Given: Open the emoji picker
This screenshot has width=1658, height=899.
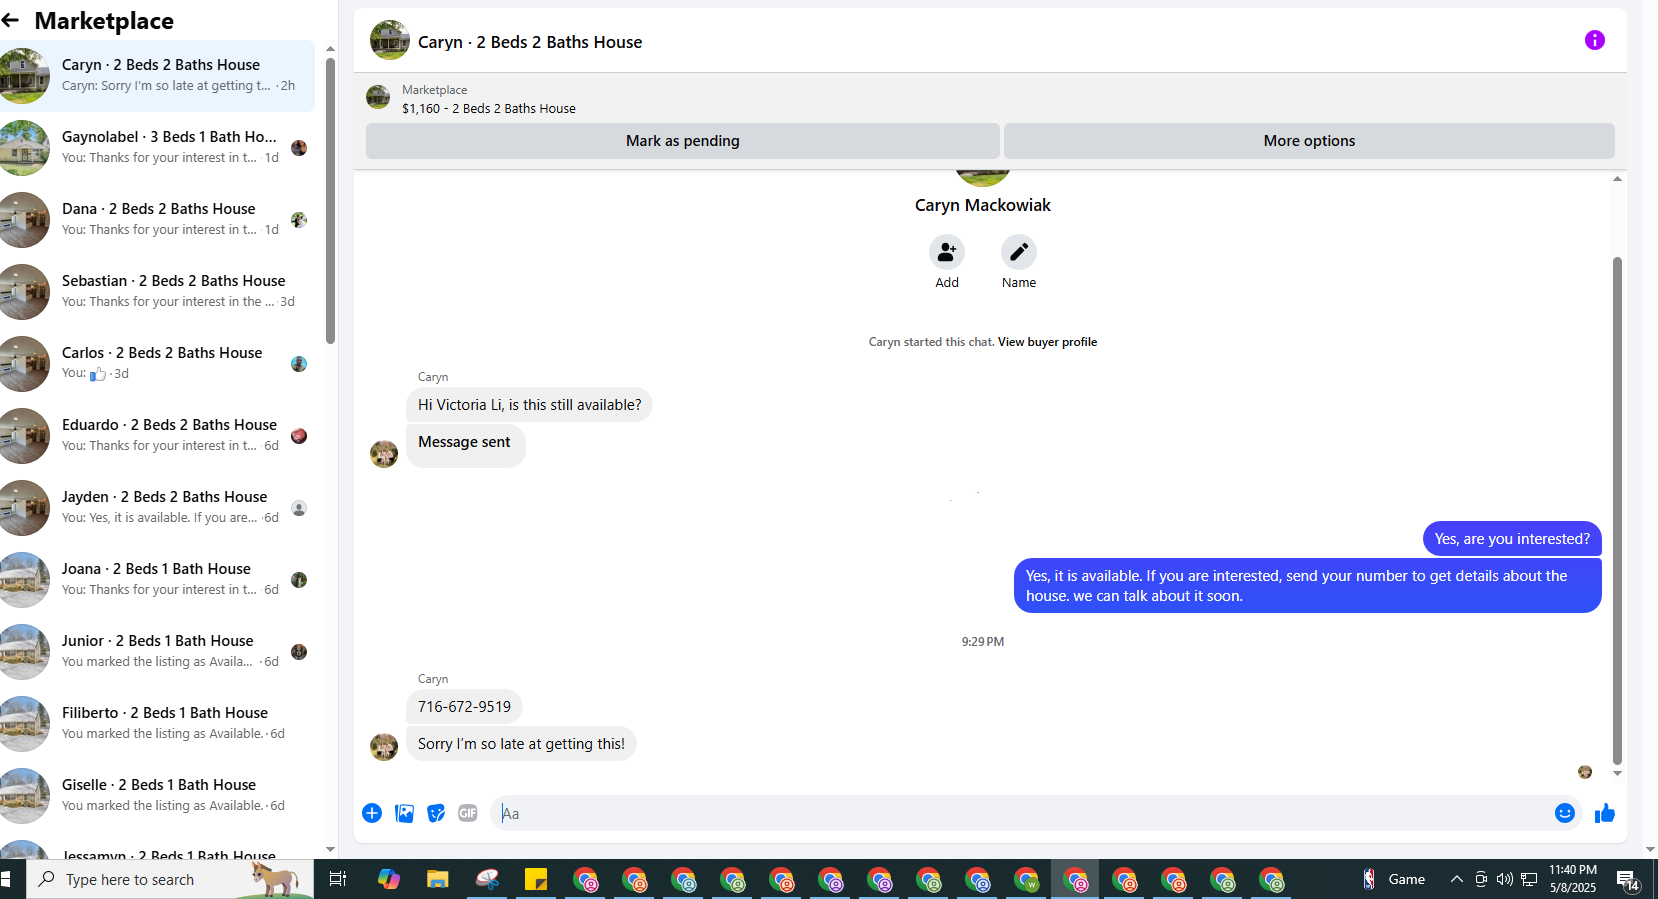Looking at the screenshot, I should (x=1565, y=813).
